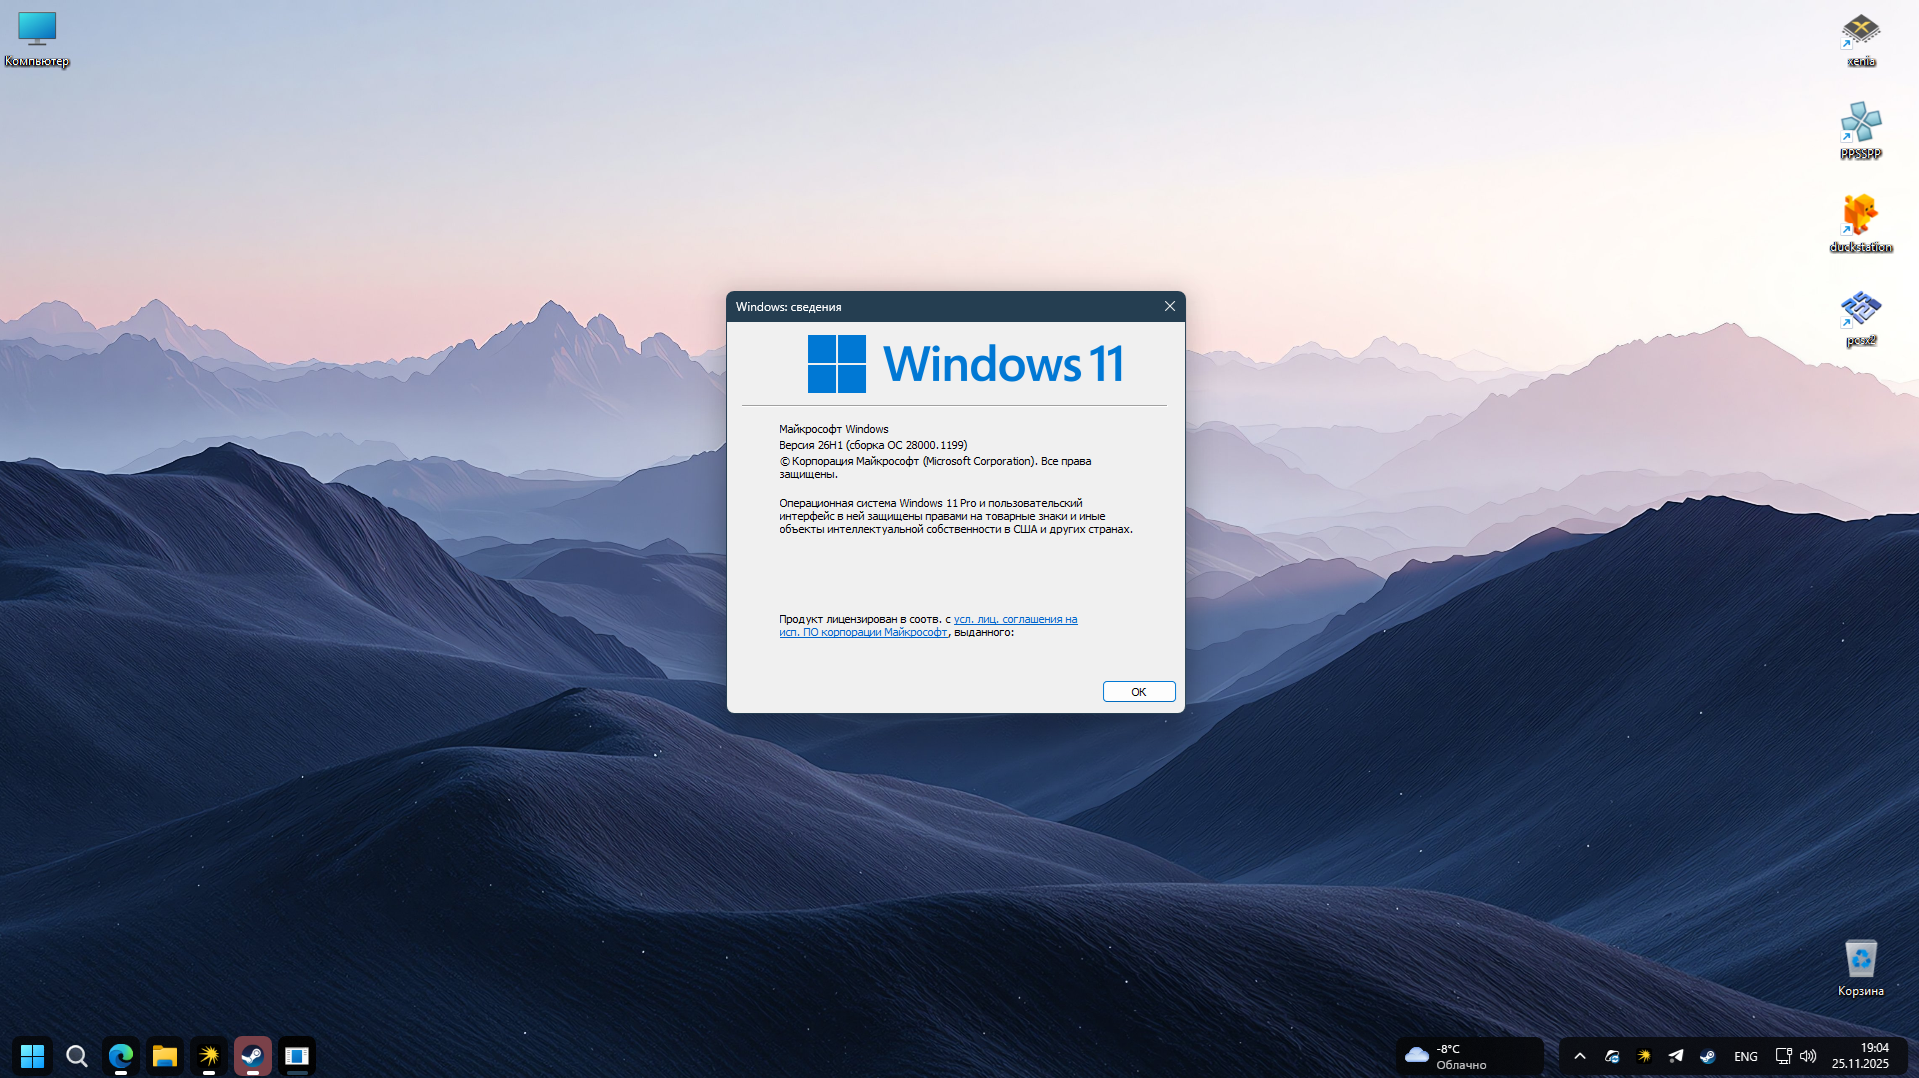The width and height of the screenshot is (1919, 1078).
Task: Click the 'Версия 26H1 (сборка ОС 28000.1199)' text
Action: pyautogui.click(x=873, y=445)
